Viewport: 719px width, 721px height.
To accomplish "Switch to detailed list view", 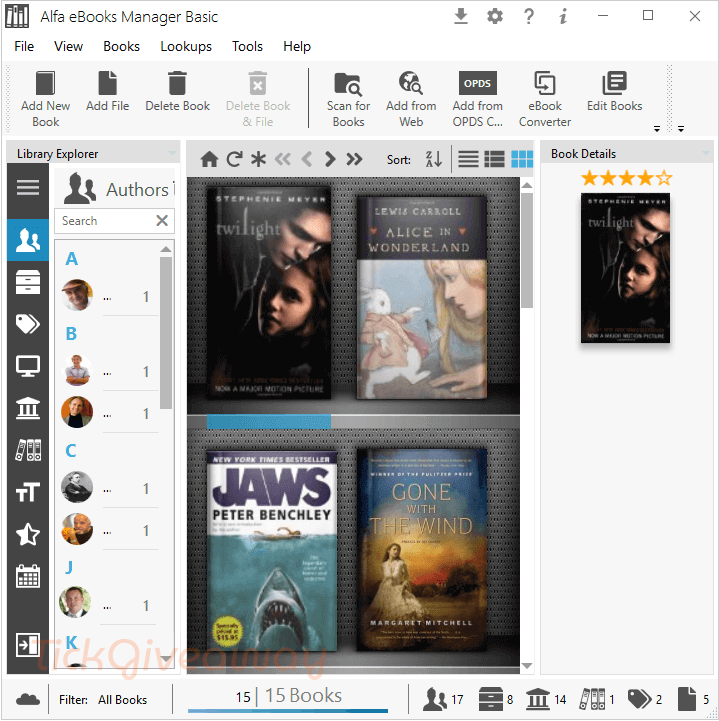I will click(x=495, y=160).
